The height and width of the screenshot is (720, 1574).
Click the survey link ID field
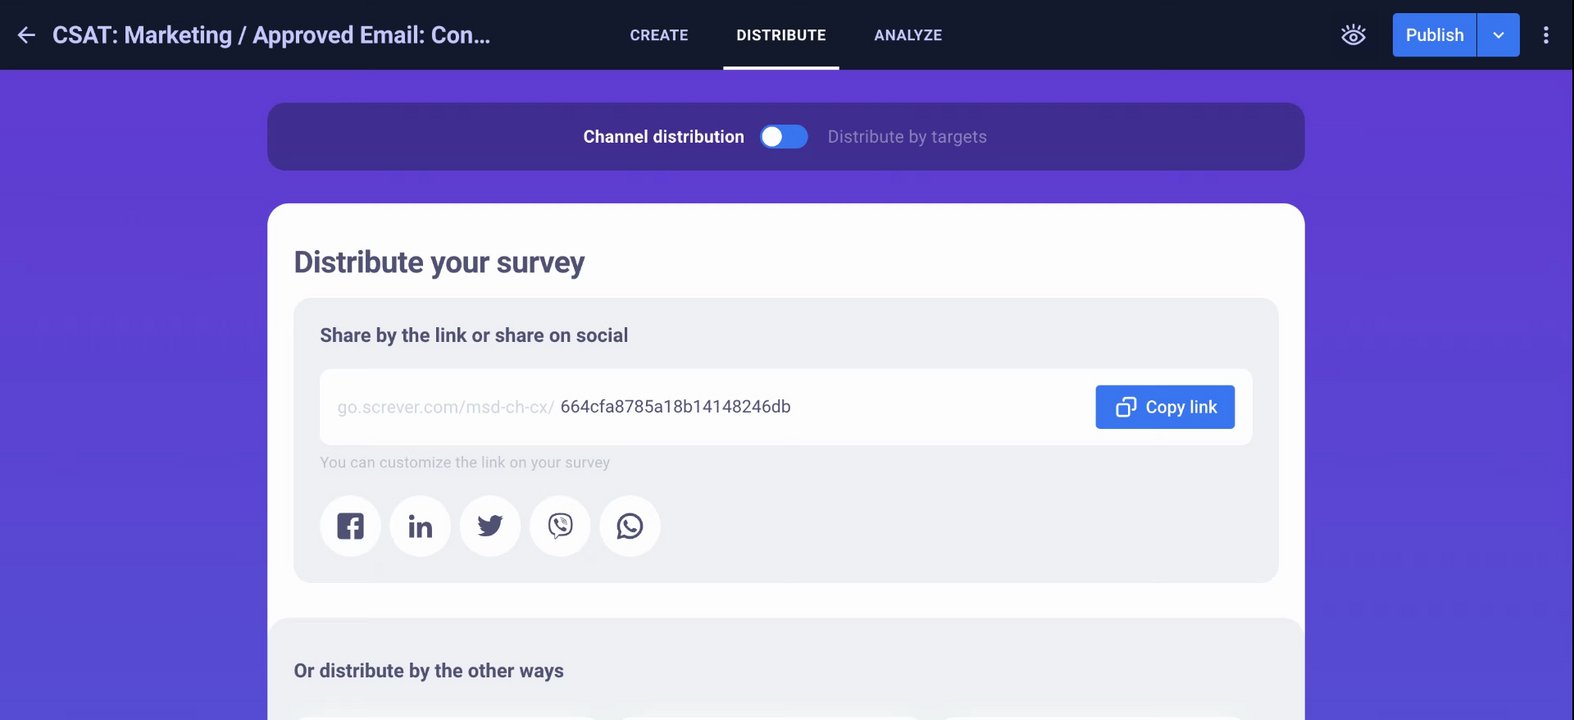pyautogui.click(x=676, y=407)
